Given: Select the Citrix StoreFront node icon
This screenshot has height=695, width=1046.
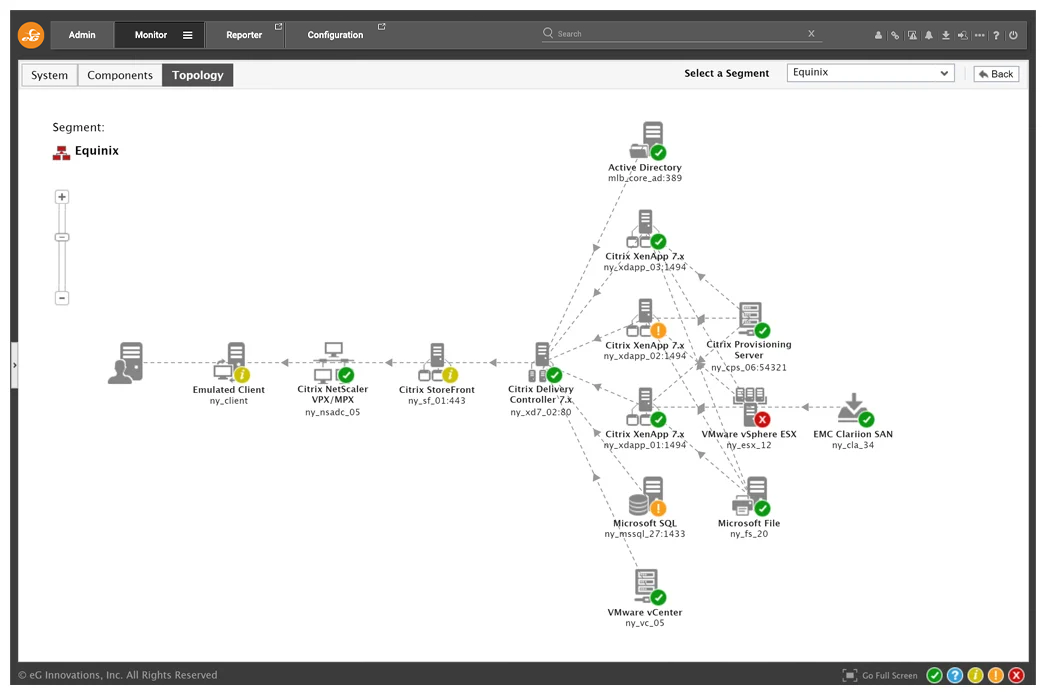Looking at the screenshot, I should pos(438,363).
